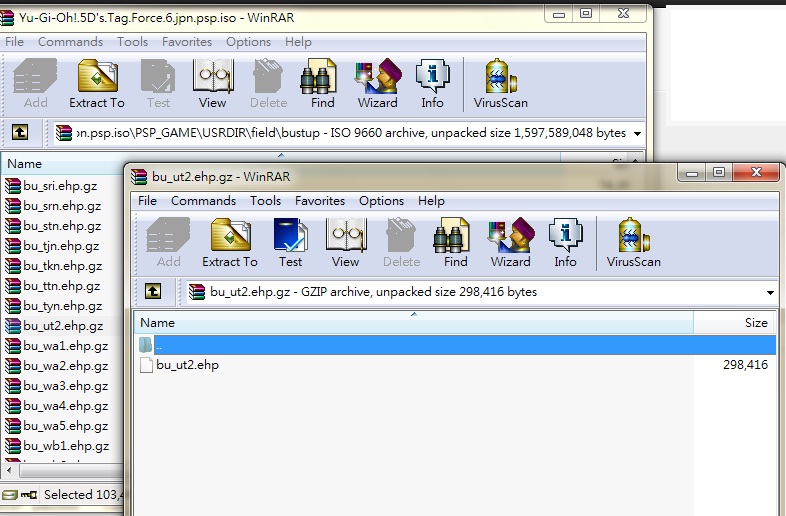Open Help menu in Yu-Gi-Oh iso window
This screenshot has width=786, height=516.
pos(298,42)
